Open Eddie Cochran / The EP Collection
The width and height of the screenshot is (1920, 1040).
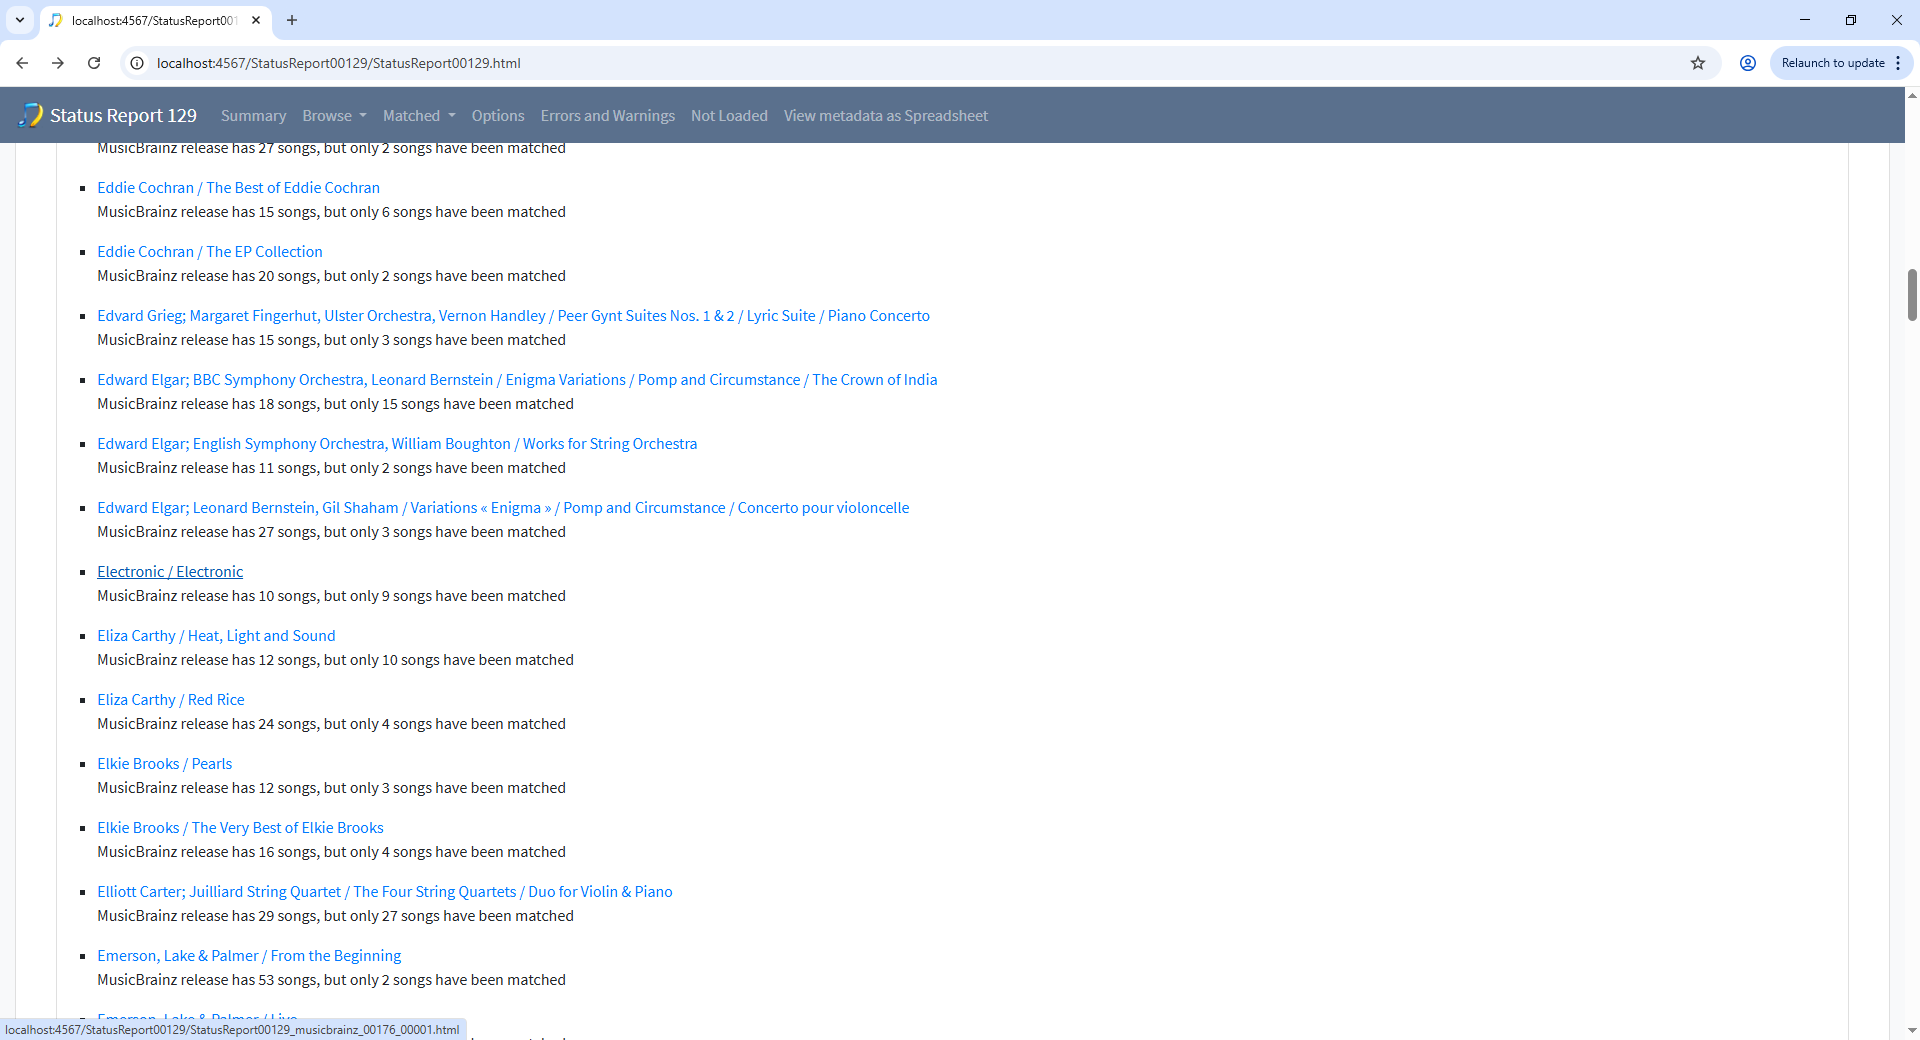point(210,252)
